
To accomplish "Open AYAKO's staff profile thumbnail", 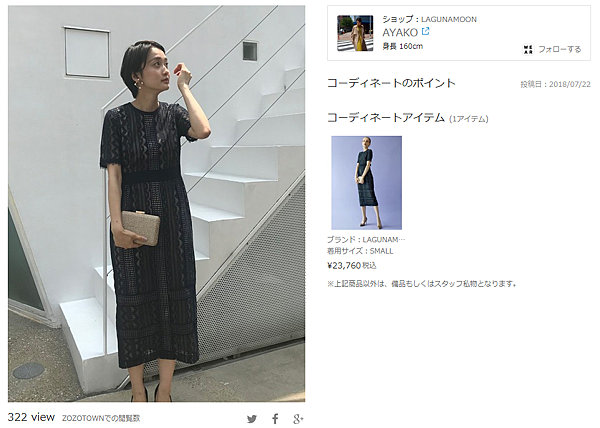I will point(355,33).
